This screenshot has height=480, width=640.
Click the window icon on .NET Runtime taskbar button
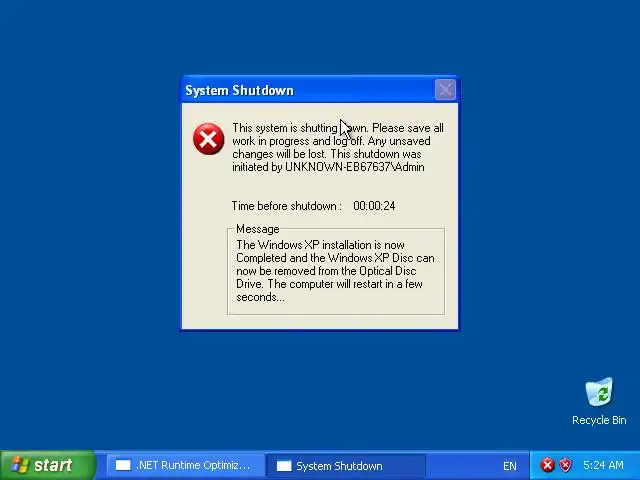coord(123,465)
